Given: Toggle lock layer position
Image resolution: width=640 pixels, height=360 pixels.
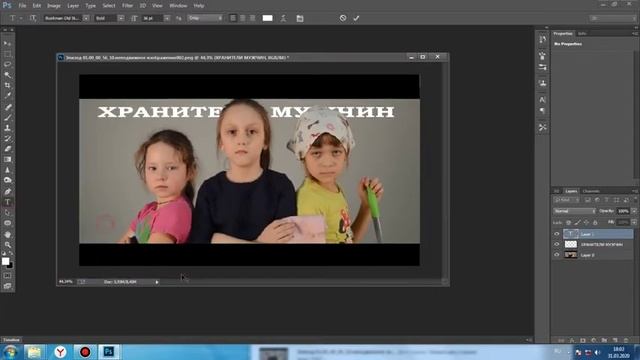Looking at the screenshot, I should pyautogui.click(x=586, y=222).
